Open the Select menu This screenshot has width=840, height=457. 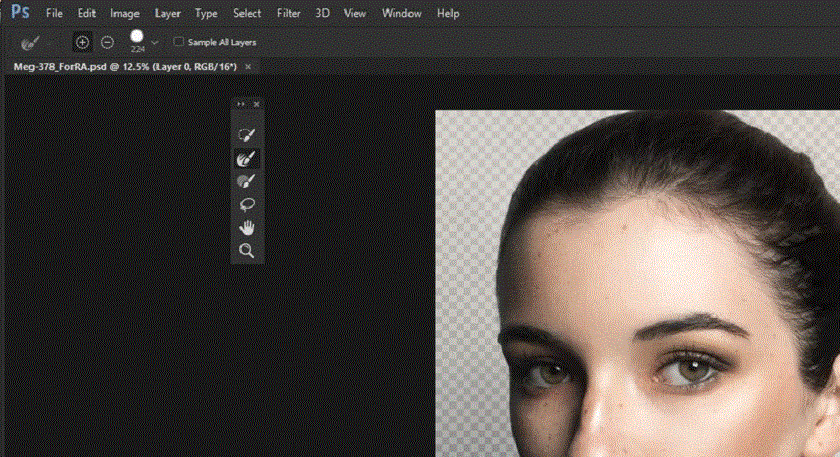click(x=246, y=14)
